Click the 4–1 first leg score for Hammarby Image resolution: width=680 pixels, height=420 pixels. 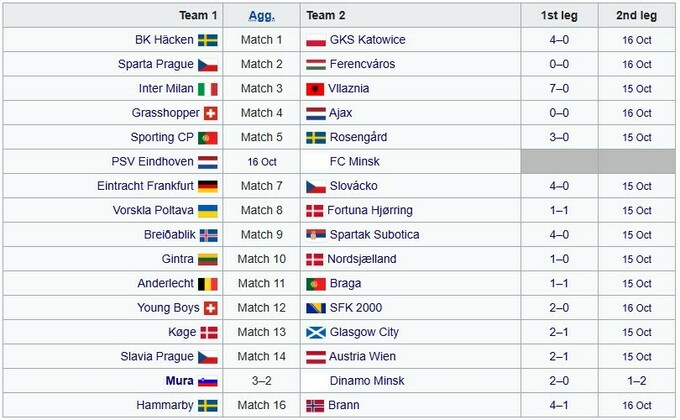pos(560,405)
